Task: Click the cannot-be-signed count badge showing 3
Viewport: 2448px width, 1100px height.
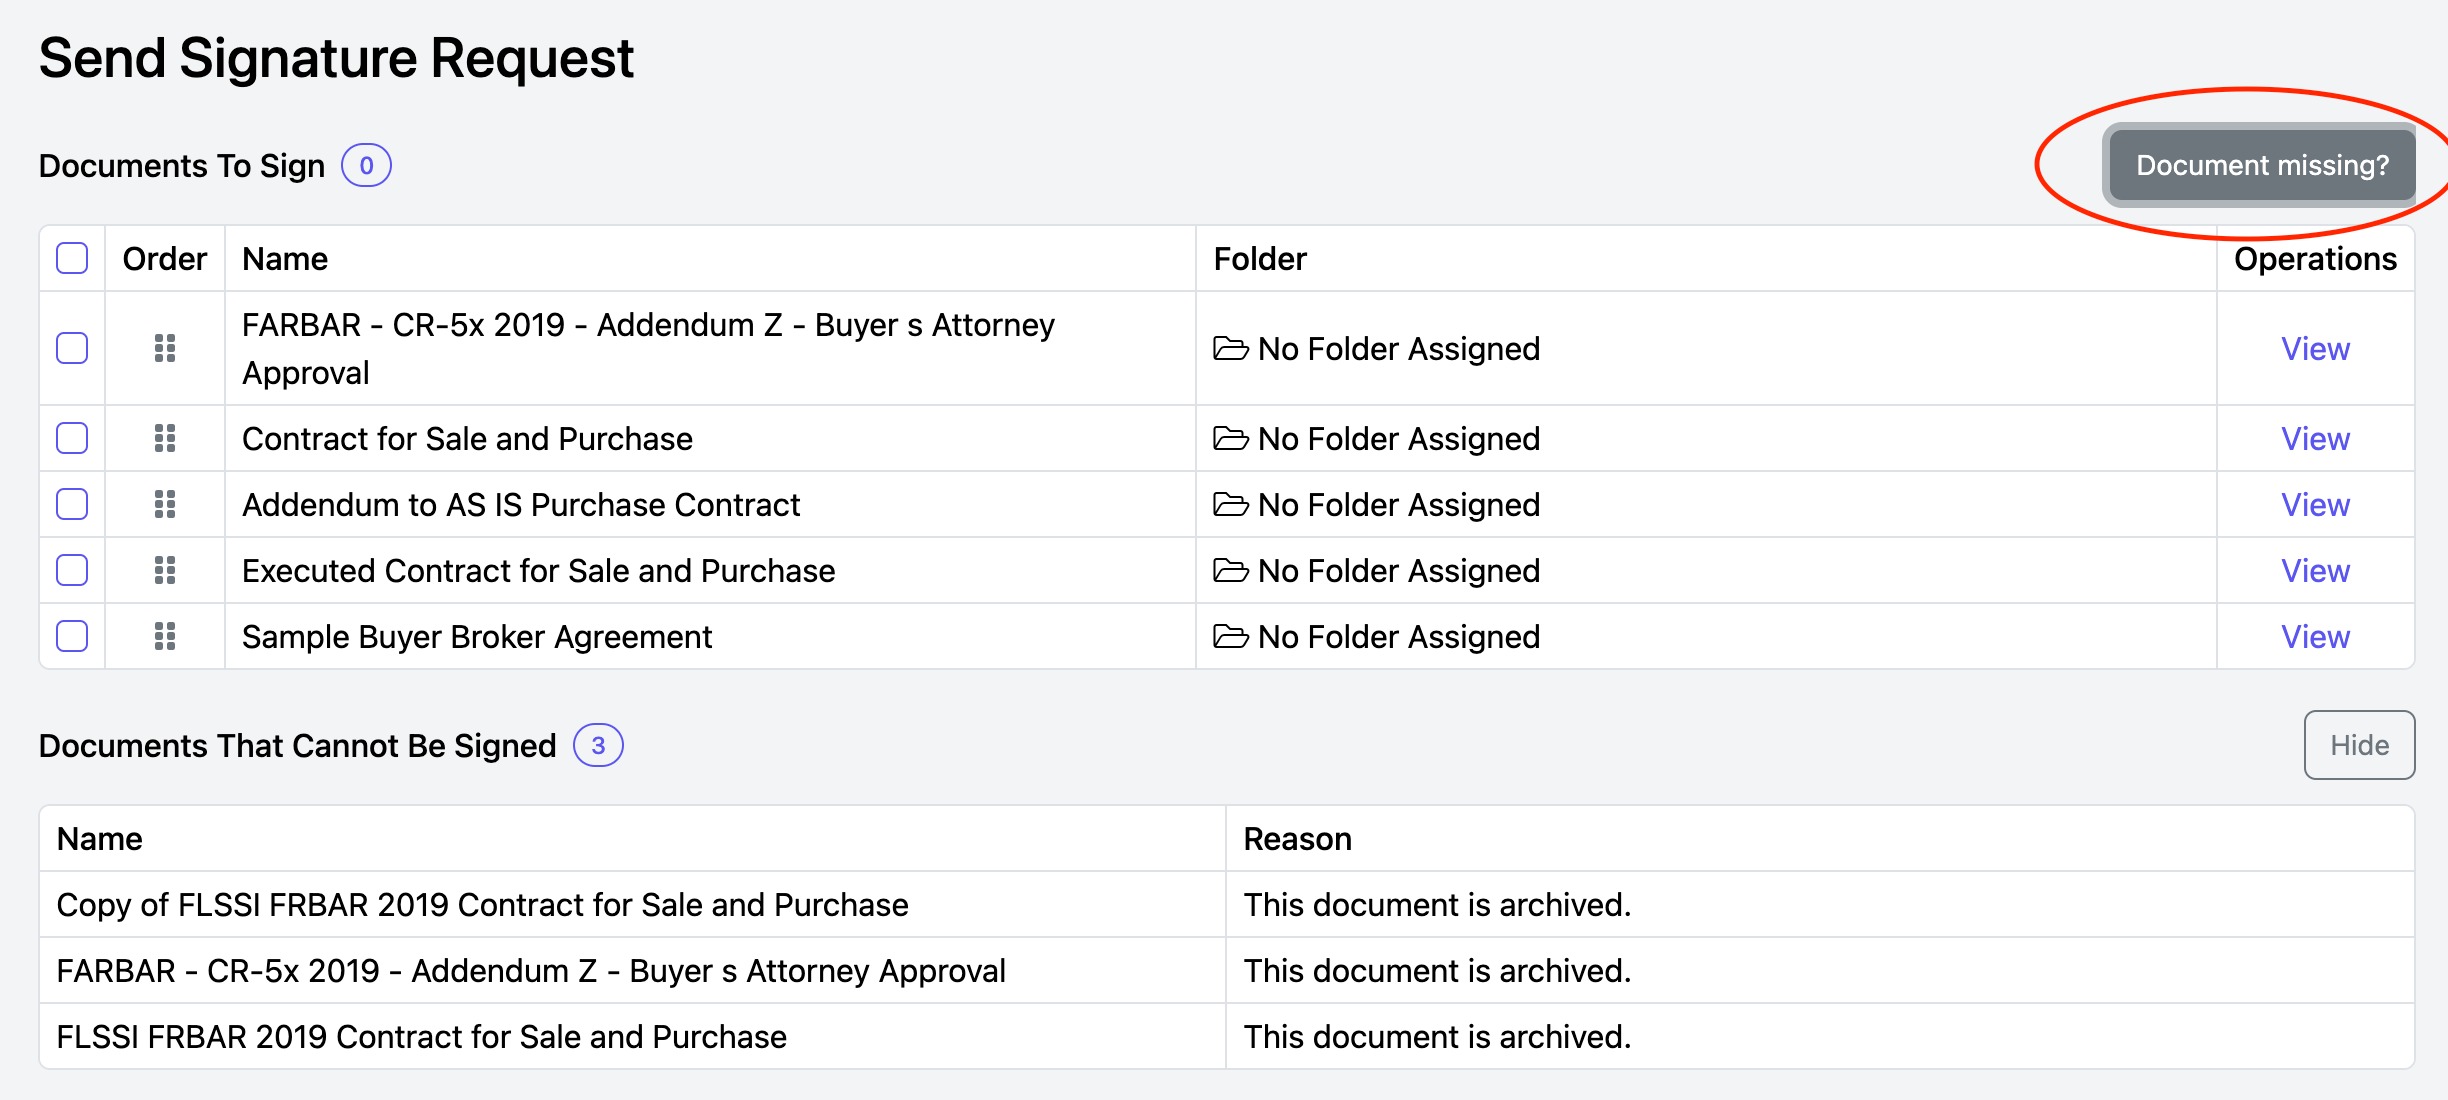Action: (x=598, y=745)
